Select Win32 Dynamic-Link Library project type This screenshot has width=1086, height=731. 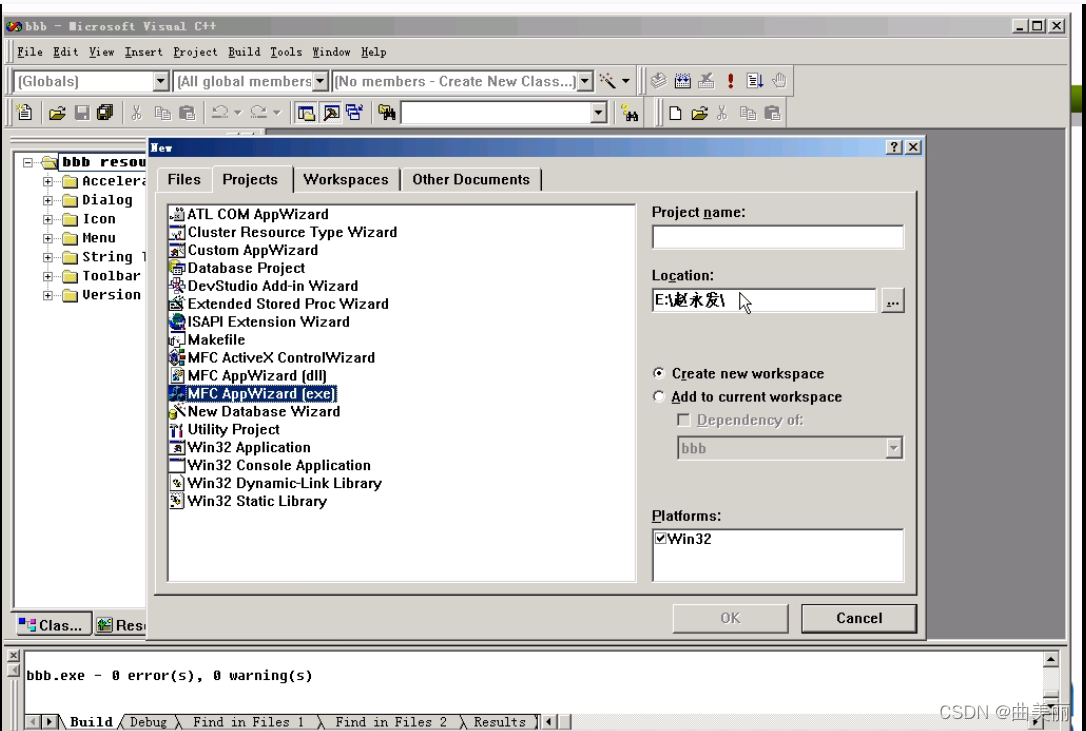pyautogui.click(x=285, y=483)
